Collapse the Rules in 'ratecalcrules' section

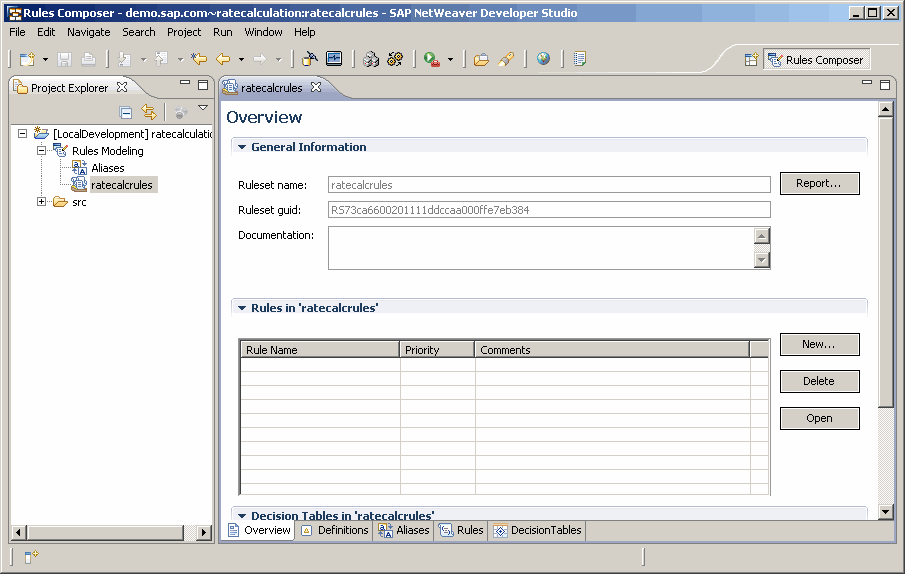[x=242, y=309]
